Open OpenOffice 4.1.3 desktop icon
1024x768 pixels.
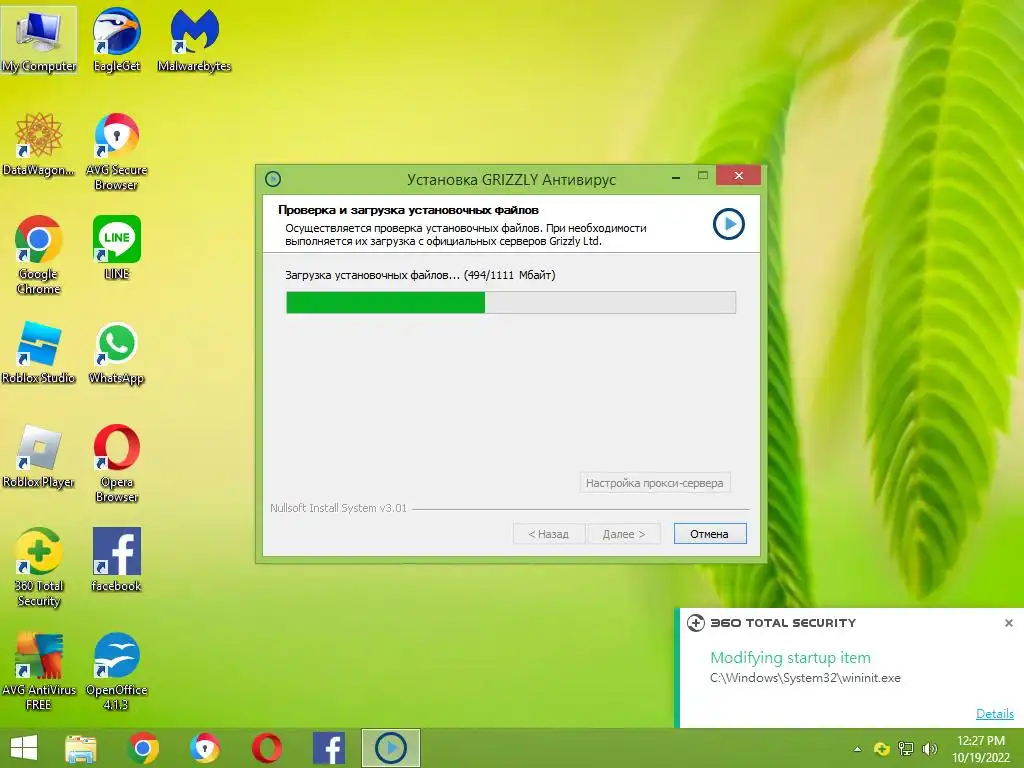(116, 671)
